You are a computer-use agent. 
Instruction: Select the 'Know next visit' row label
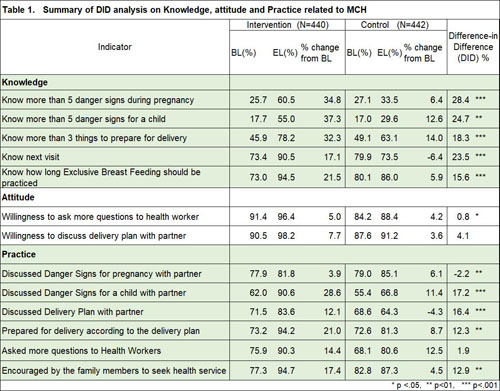pos(31,157)
